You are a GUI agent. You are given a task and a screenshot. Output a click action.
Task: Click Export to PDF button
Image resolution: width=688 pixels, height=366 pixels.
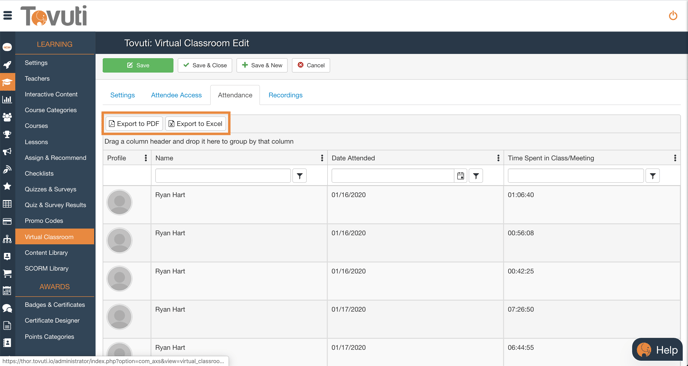(x=134, y=124)
